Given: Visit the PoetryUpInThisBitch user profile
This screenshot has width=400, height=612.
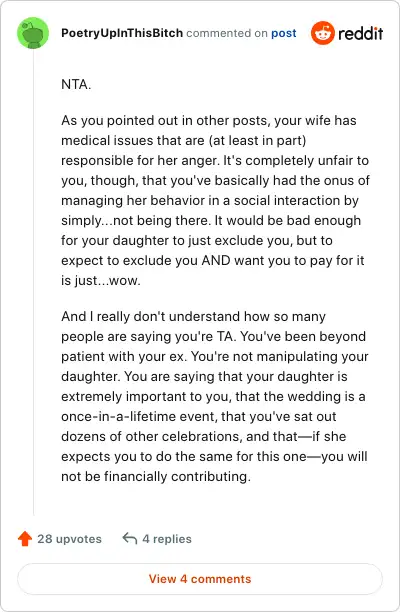Looking at the screenshot, I should [122, 33].
